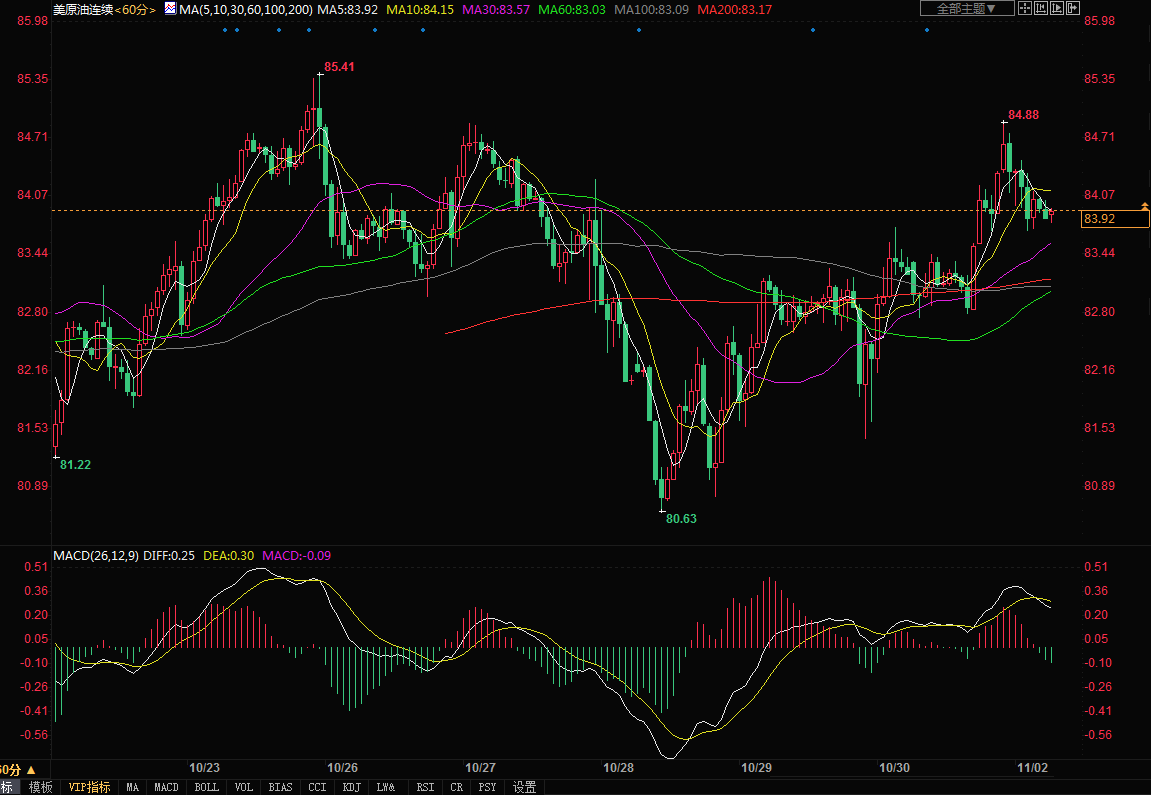Click the blue event dot near top right
Image resolution: width=1151 pixels, height=795 pixels.
[x=927, y=29]
